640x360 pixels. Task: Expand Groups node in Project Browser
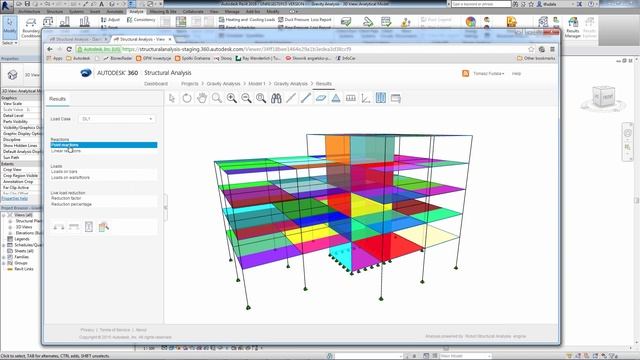4,263
